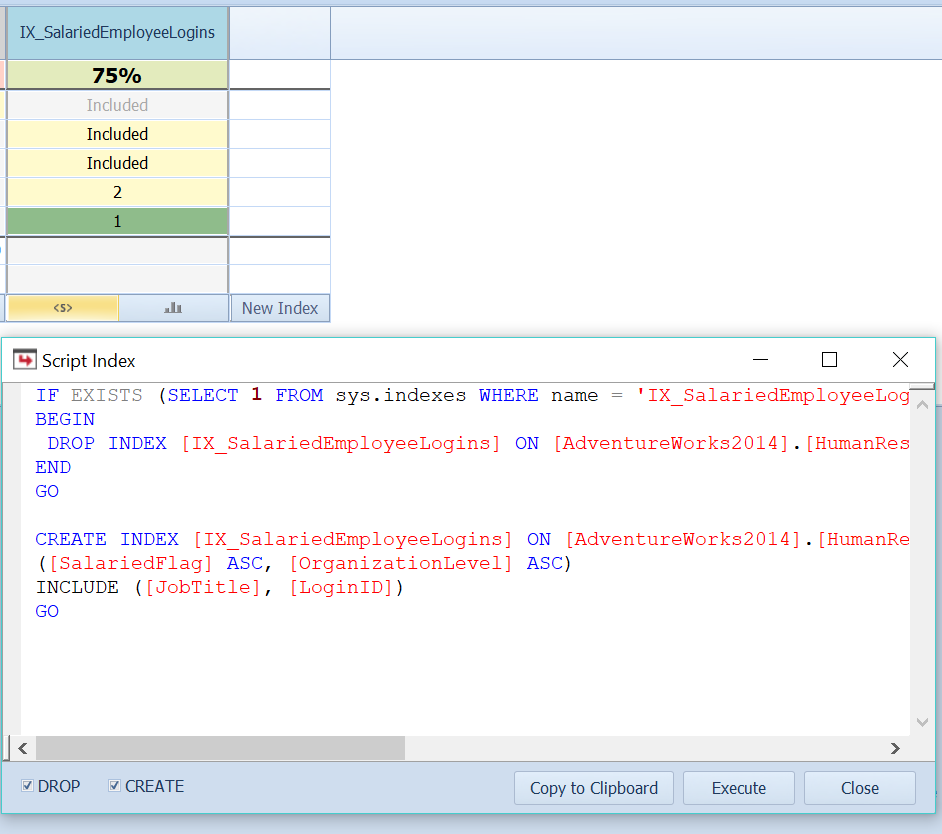
Task: Open the New Index tab
Action: click(279, 308)
